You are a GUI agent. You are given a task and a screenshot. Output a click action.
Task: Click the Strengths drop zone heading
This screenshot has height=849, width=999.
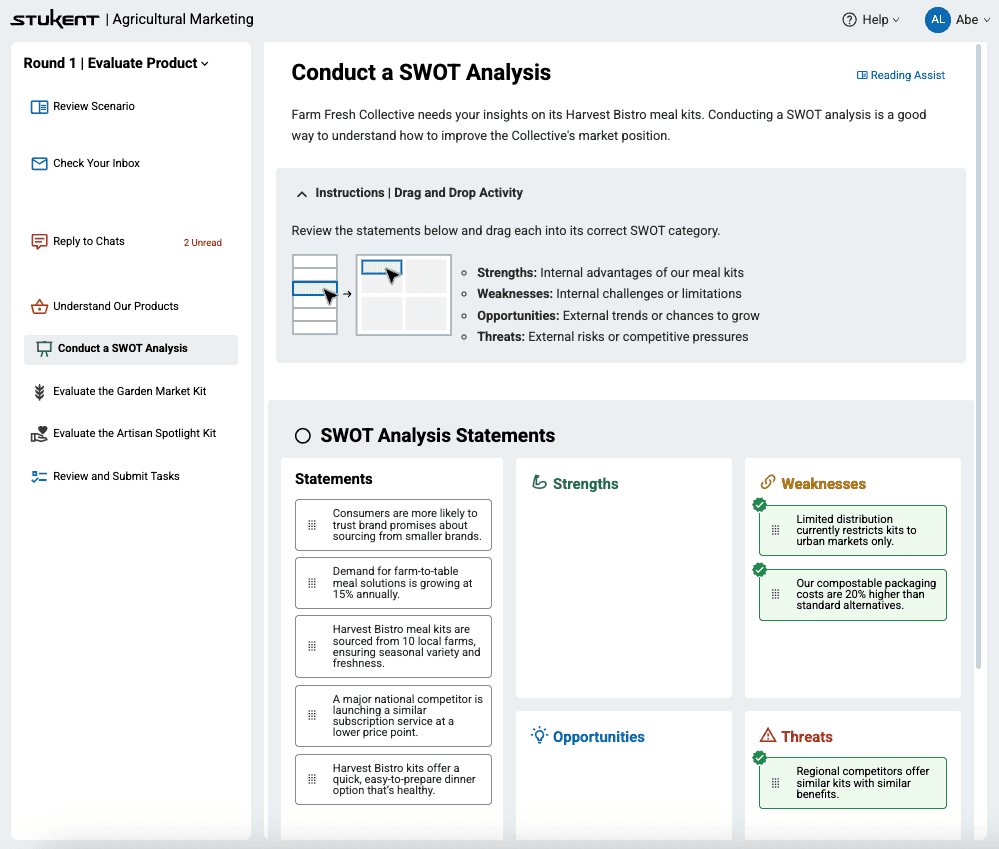(x=585, y=484)
